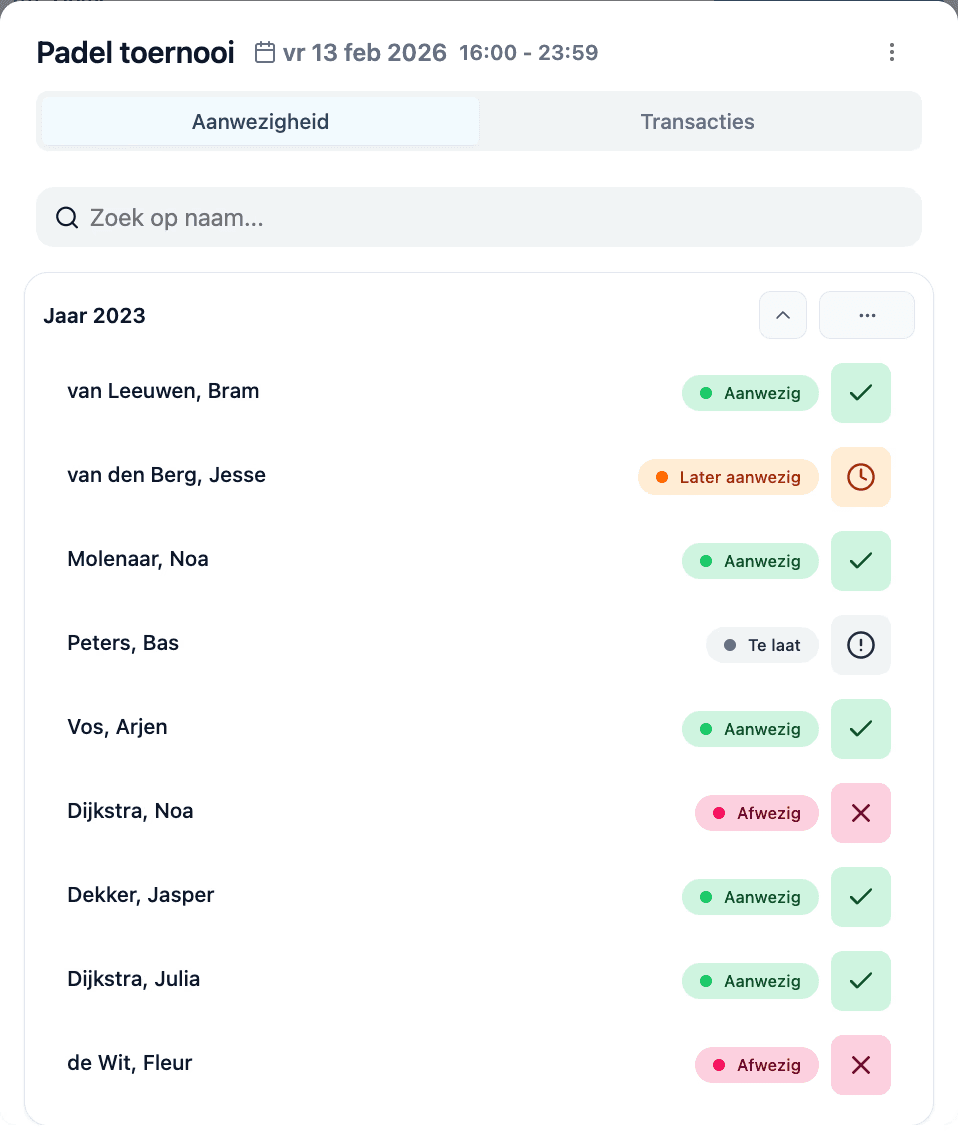Click the Later aanwezig badge for Jesse
This screenshot has height=1135, width=958.
tap(728, 477)
